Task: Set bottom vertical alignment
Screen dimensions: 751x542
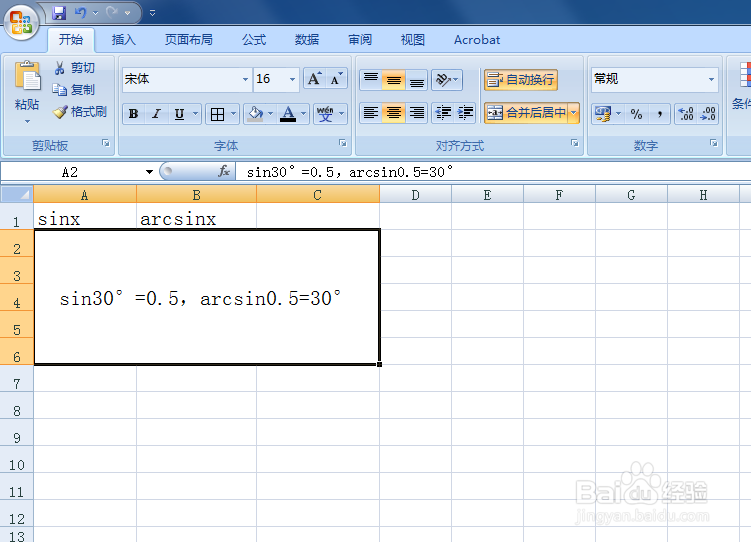Action: coord(417,79)
